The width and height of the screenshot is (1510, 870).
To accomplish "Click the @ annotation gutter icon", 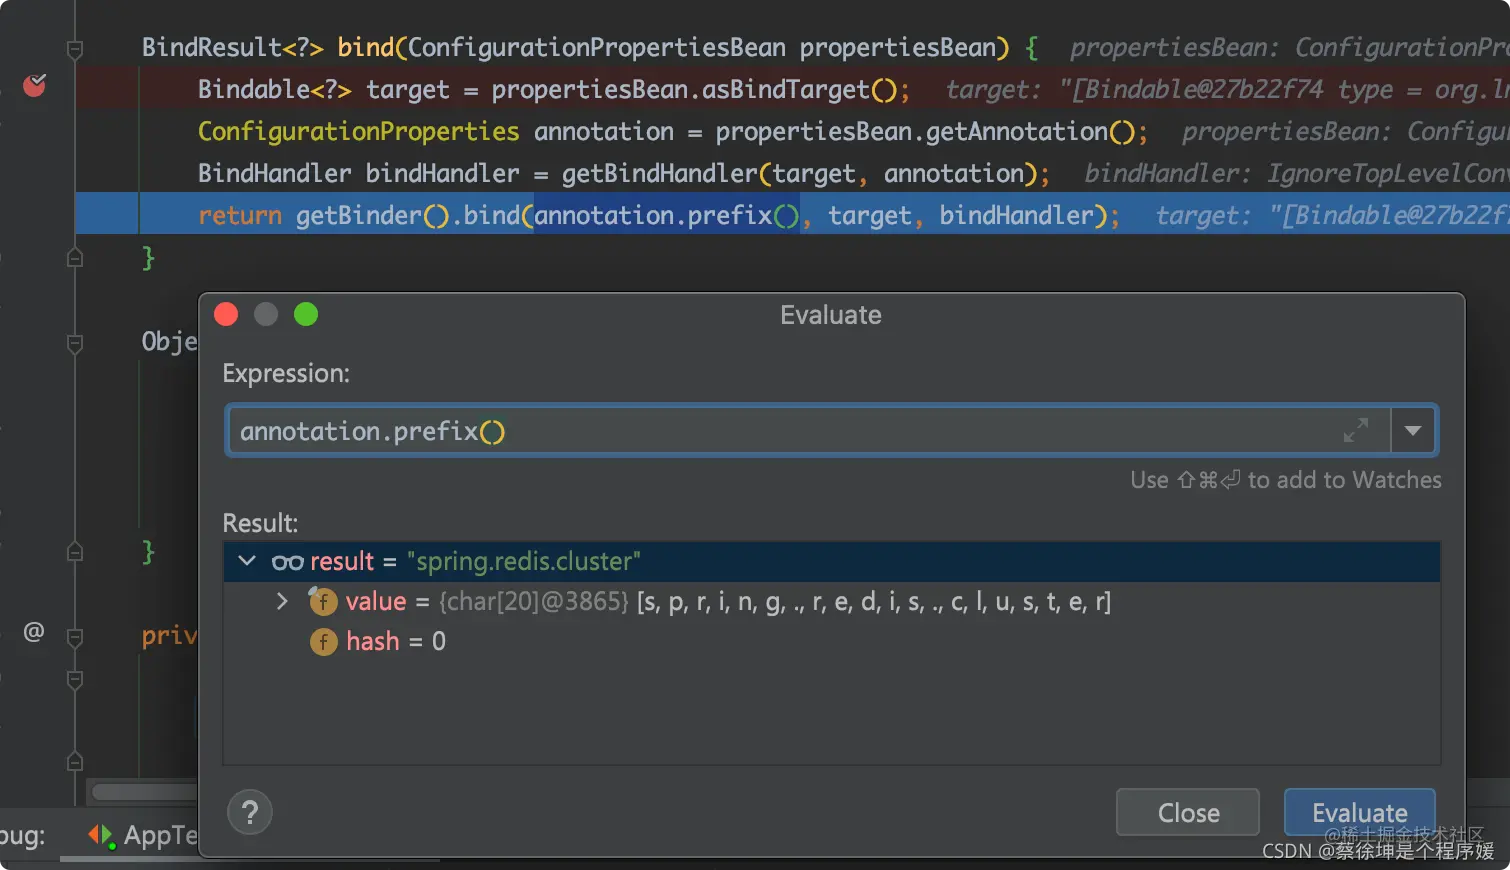I will point(34,632).
